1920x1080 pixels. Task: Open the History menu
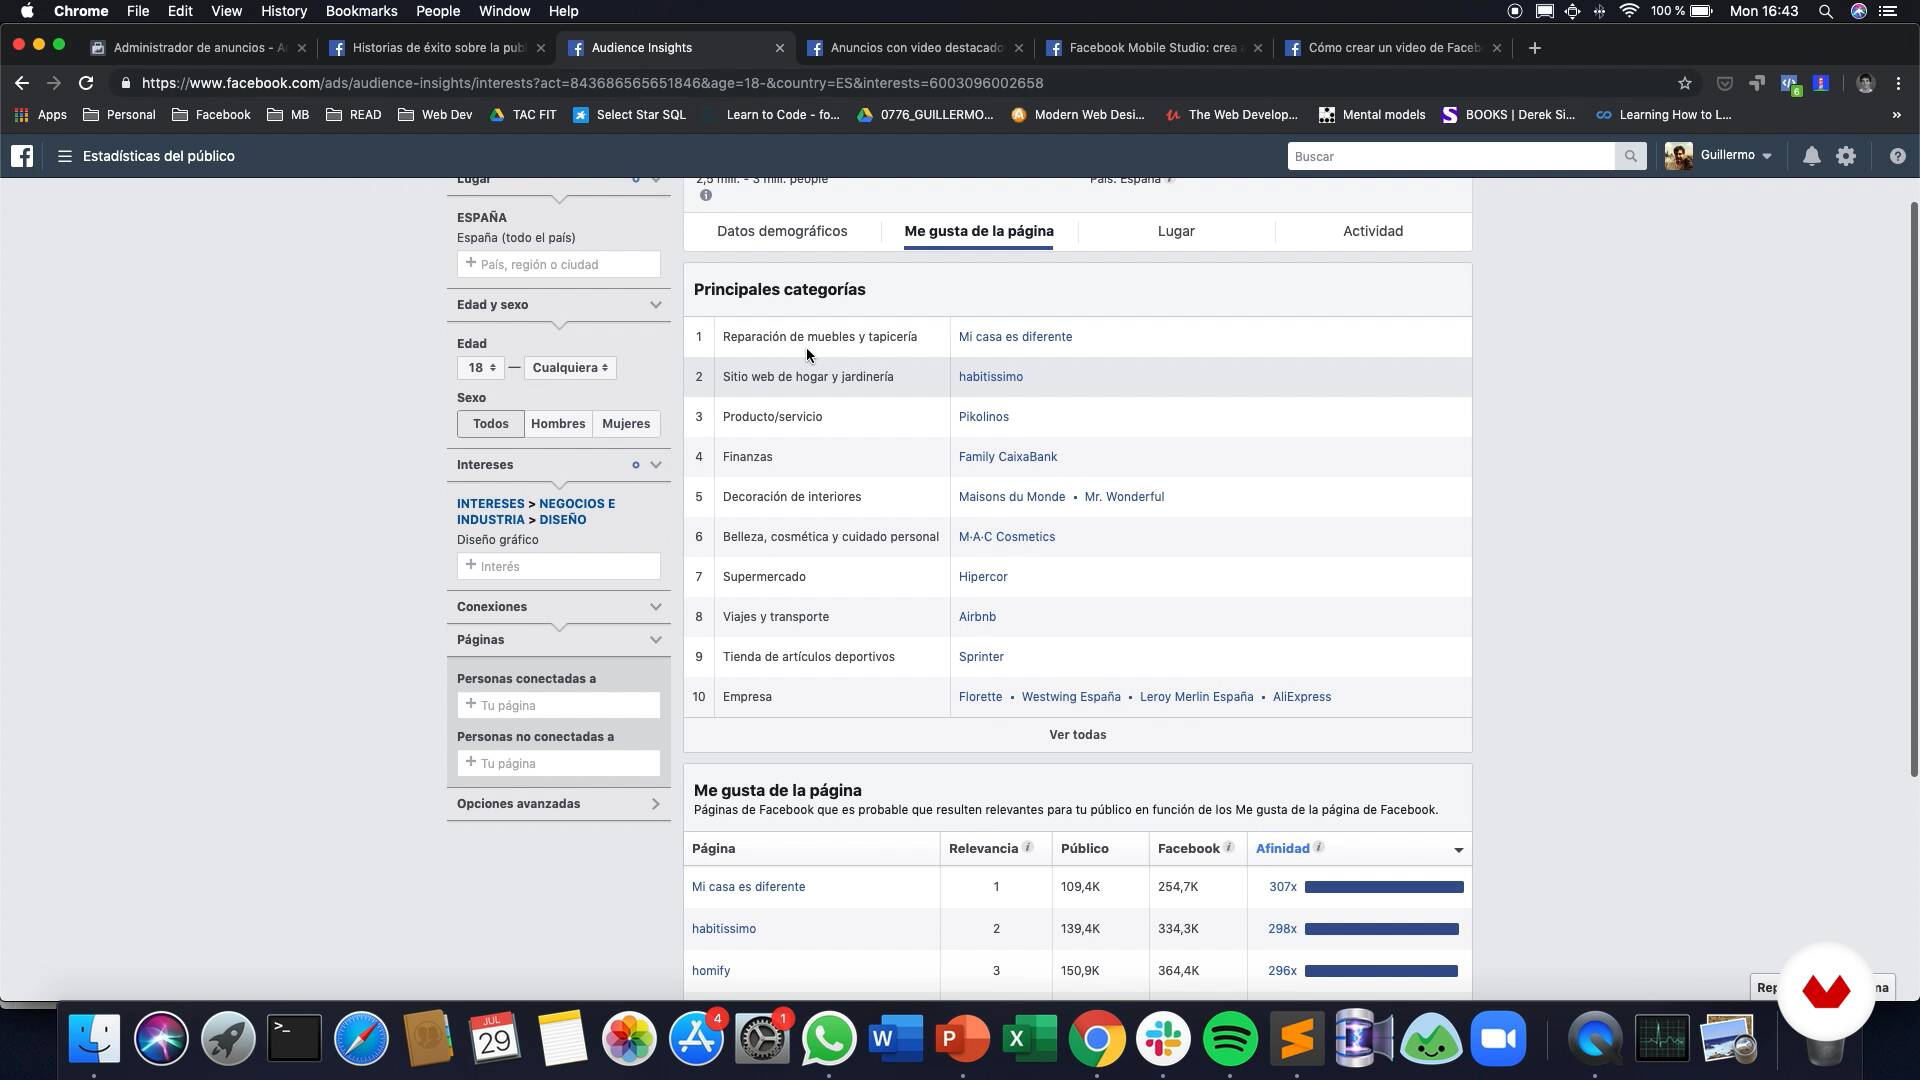[284, 11]
